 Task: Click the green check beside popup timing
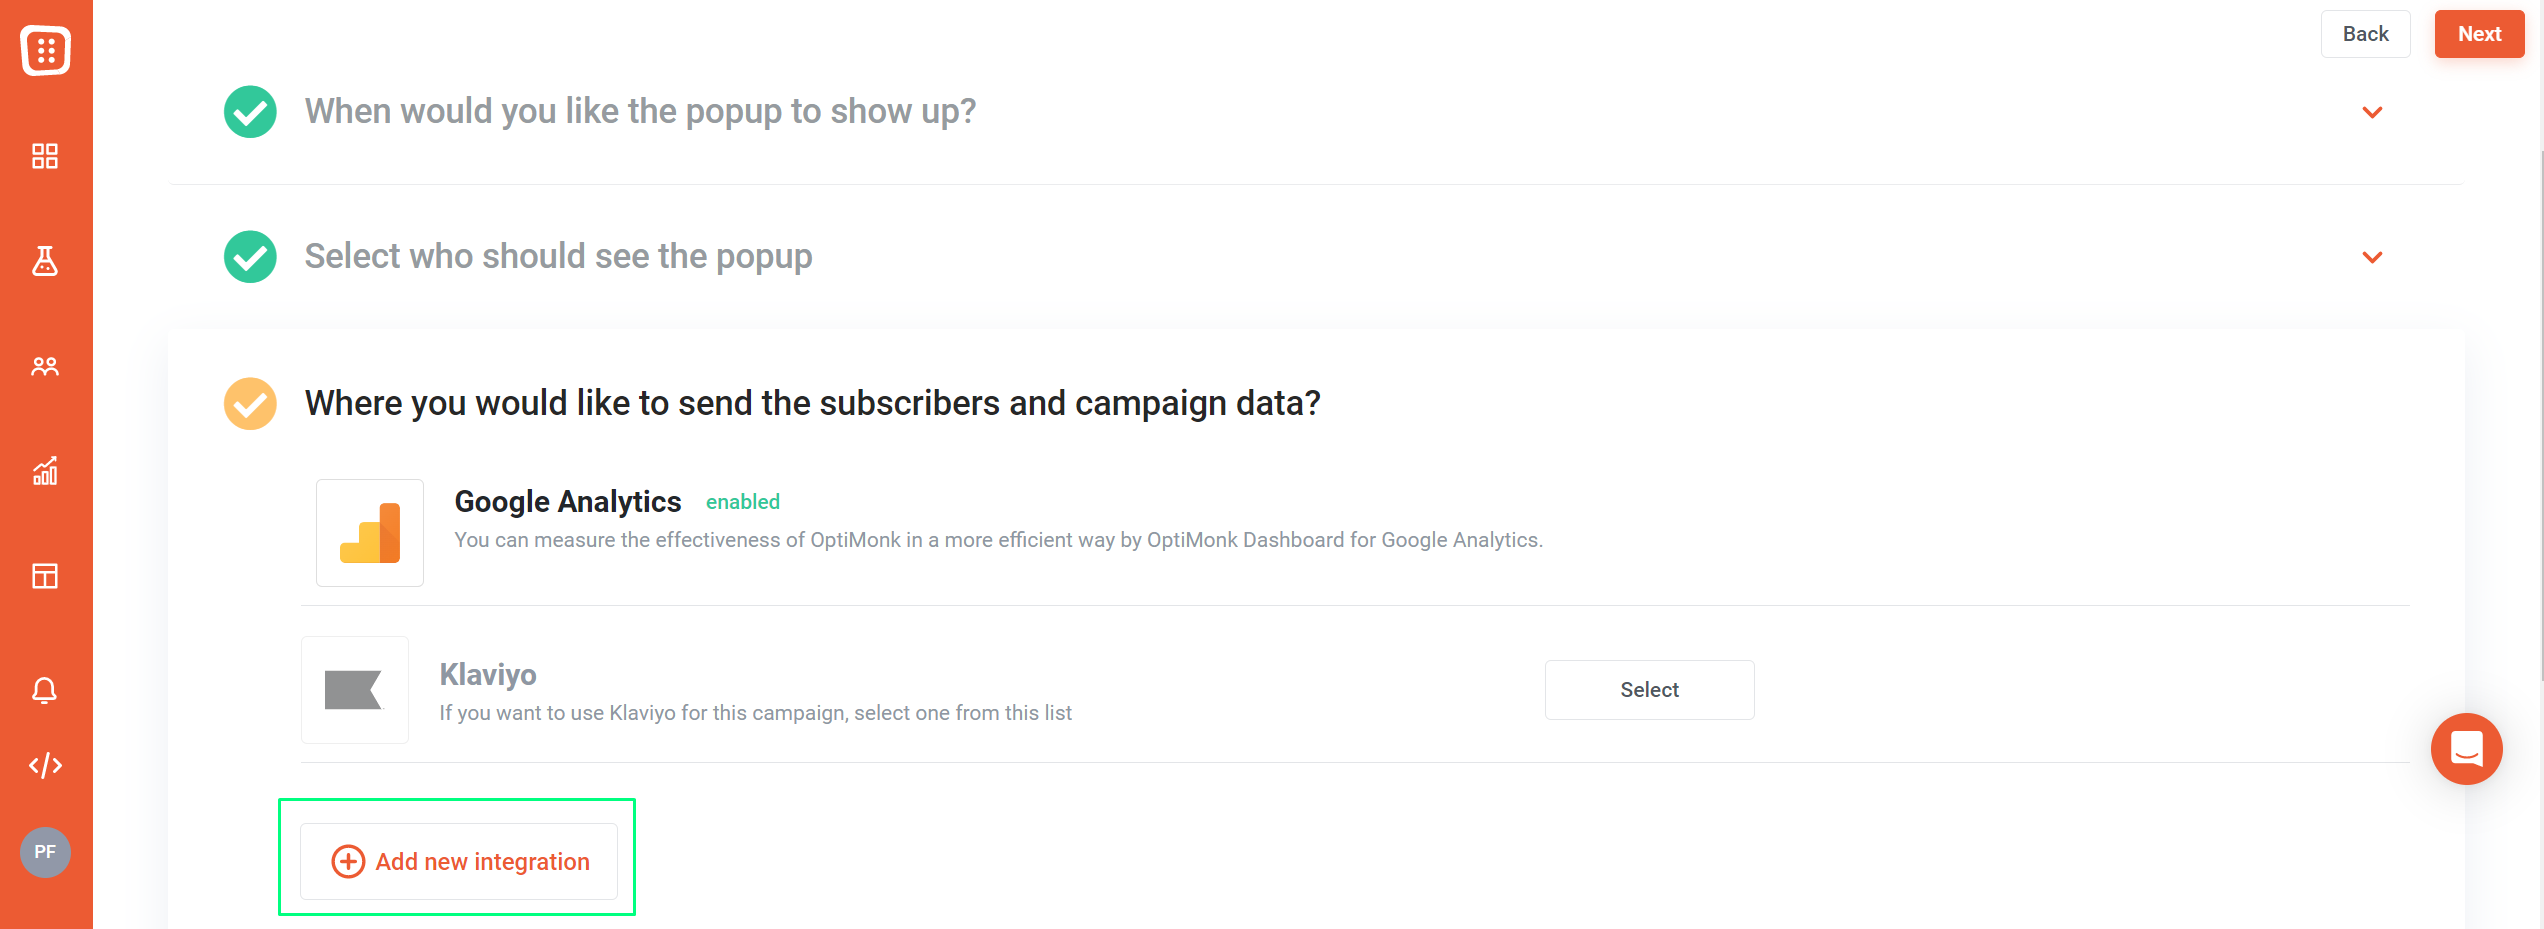[250, 111]
